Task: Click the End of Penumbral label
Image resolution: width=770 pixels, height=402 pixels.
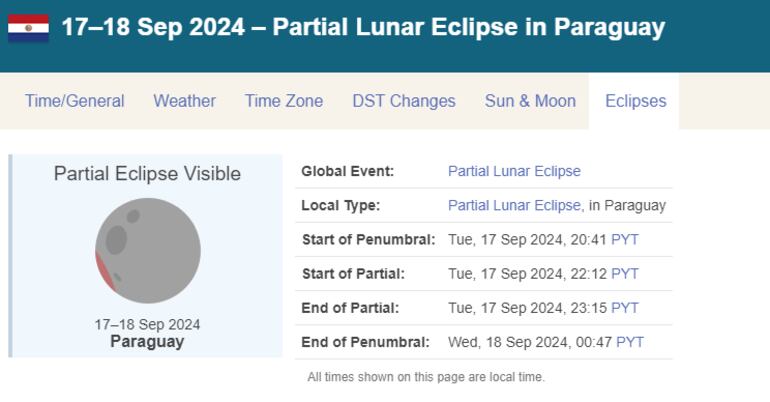Action: click(x=365, y=342)
